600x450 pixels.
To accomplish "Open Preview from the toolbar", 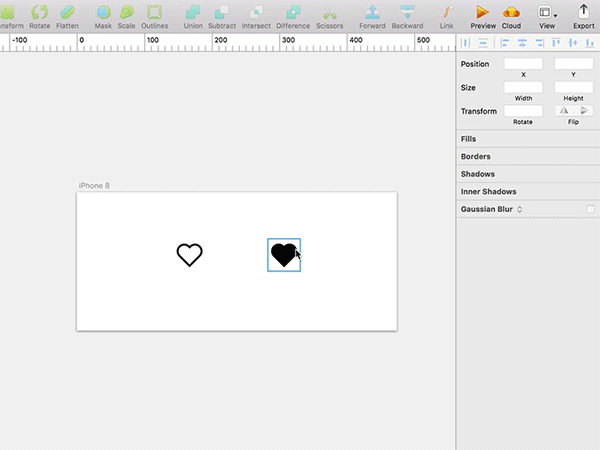I will [x=483, y=17].
